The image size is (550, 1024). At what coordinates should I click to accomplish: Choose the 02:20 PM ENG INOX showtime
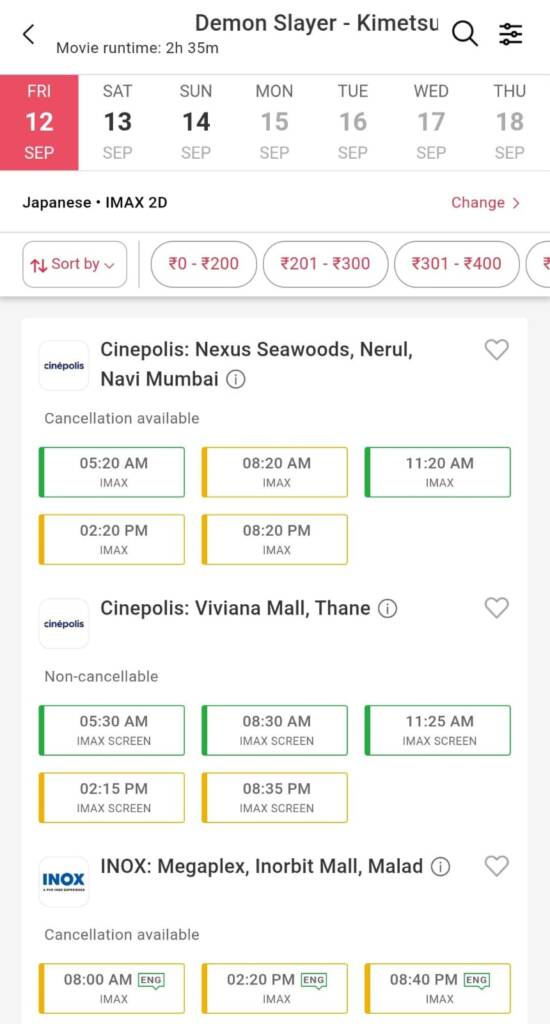[x=274, y=988]
